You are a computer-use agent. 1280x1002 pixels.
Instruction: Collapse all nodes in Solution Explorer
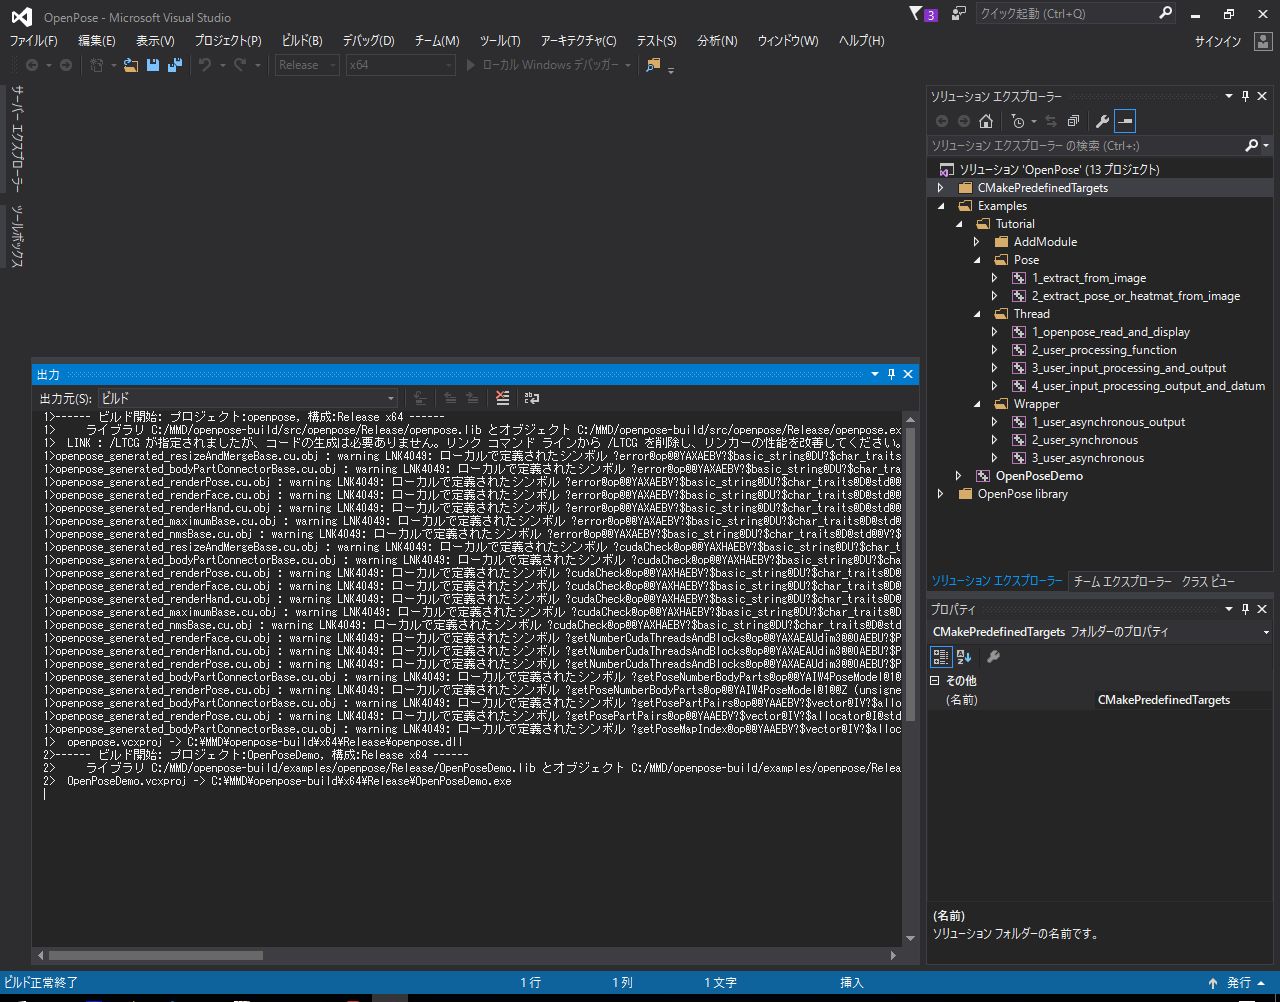pos(1072,121)
